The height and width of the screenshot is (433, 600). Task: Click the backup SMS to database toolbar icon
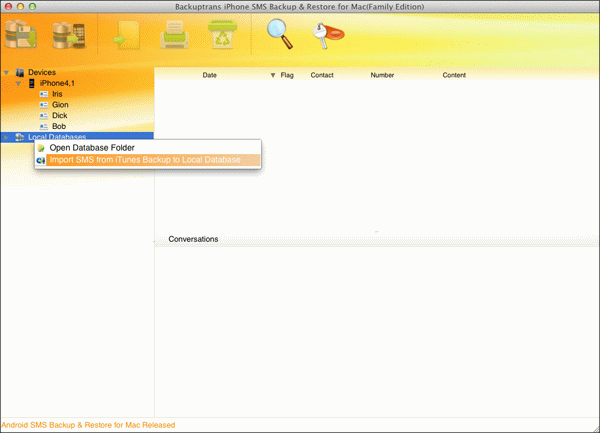21,34
